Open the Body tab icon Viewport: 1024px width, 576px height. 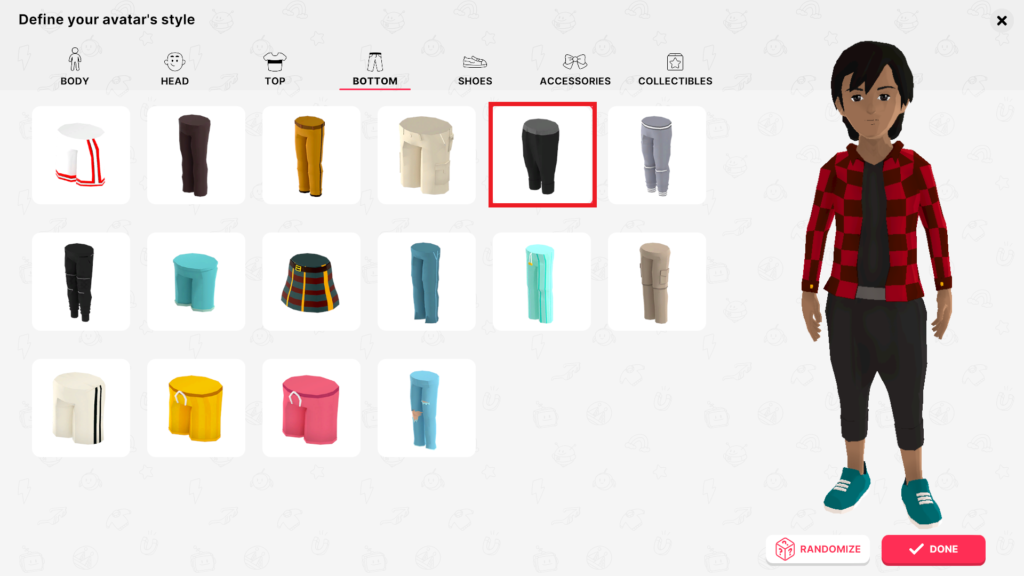[x=74, y=60]
